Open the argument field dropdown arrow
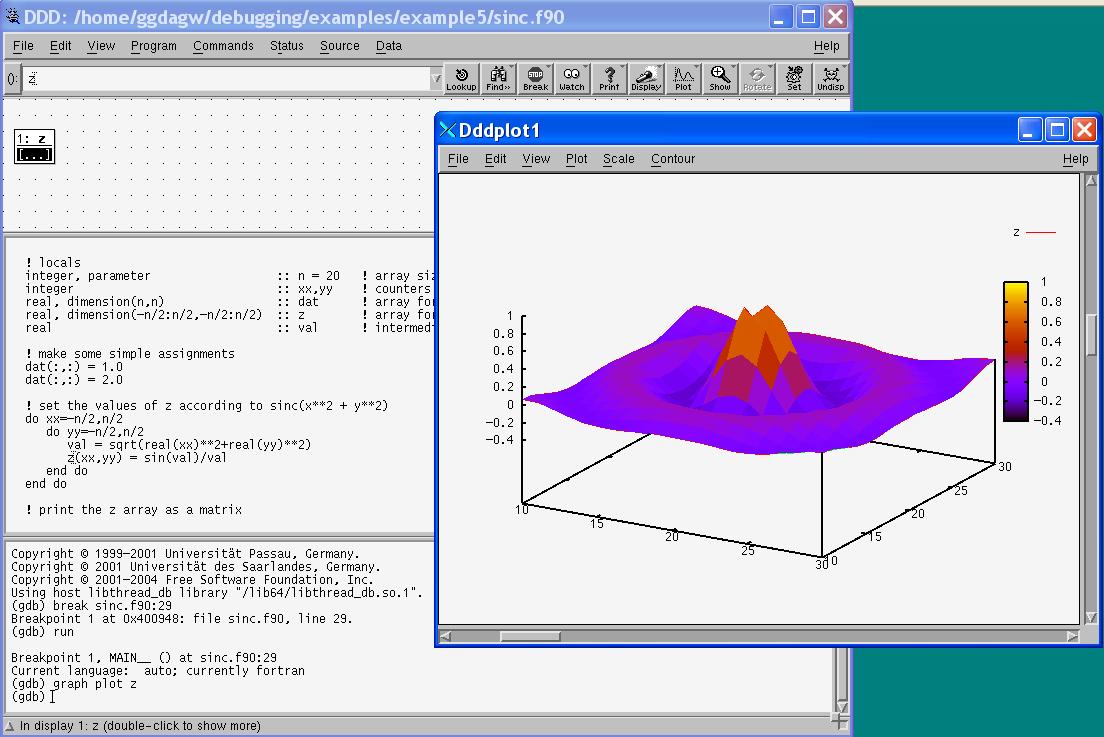 pos(435,79)
